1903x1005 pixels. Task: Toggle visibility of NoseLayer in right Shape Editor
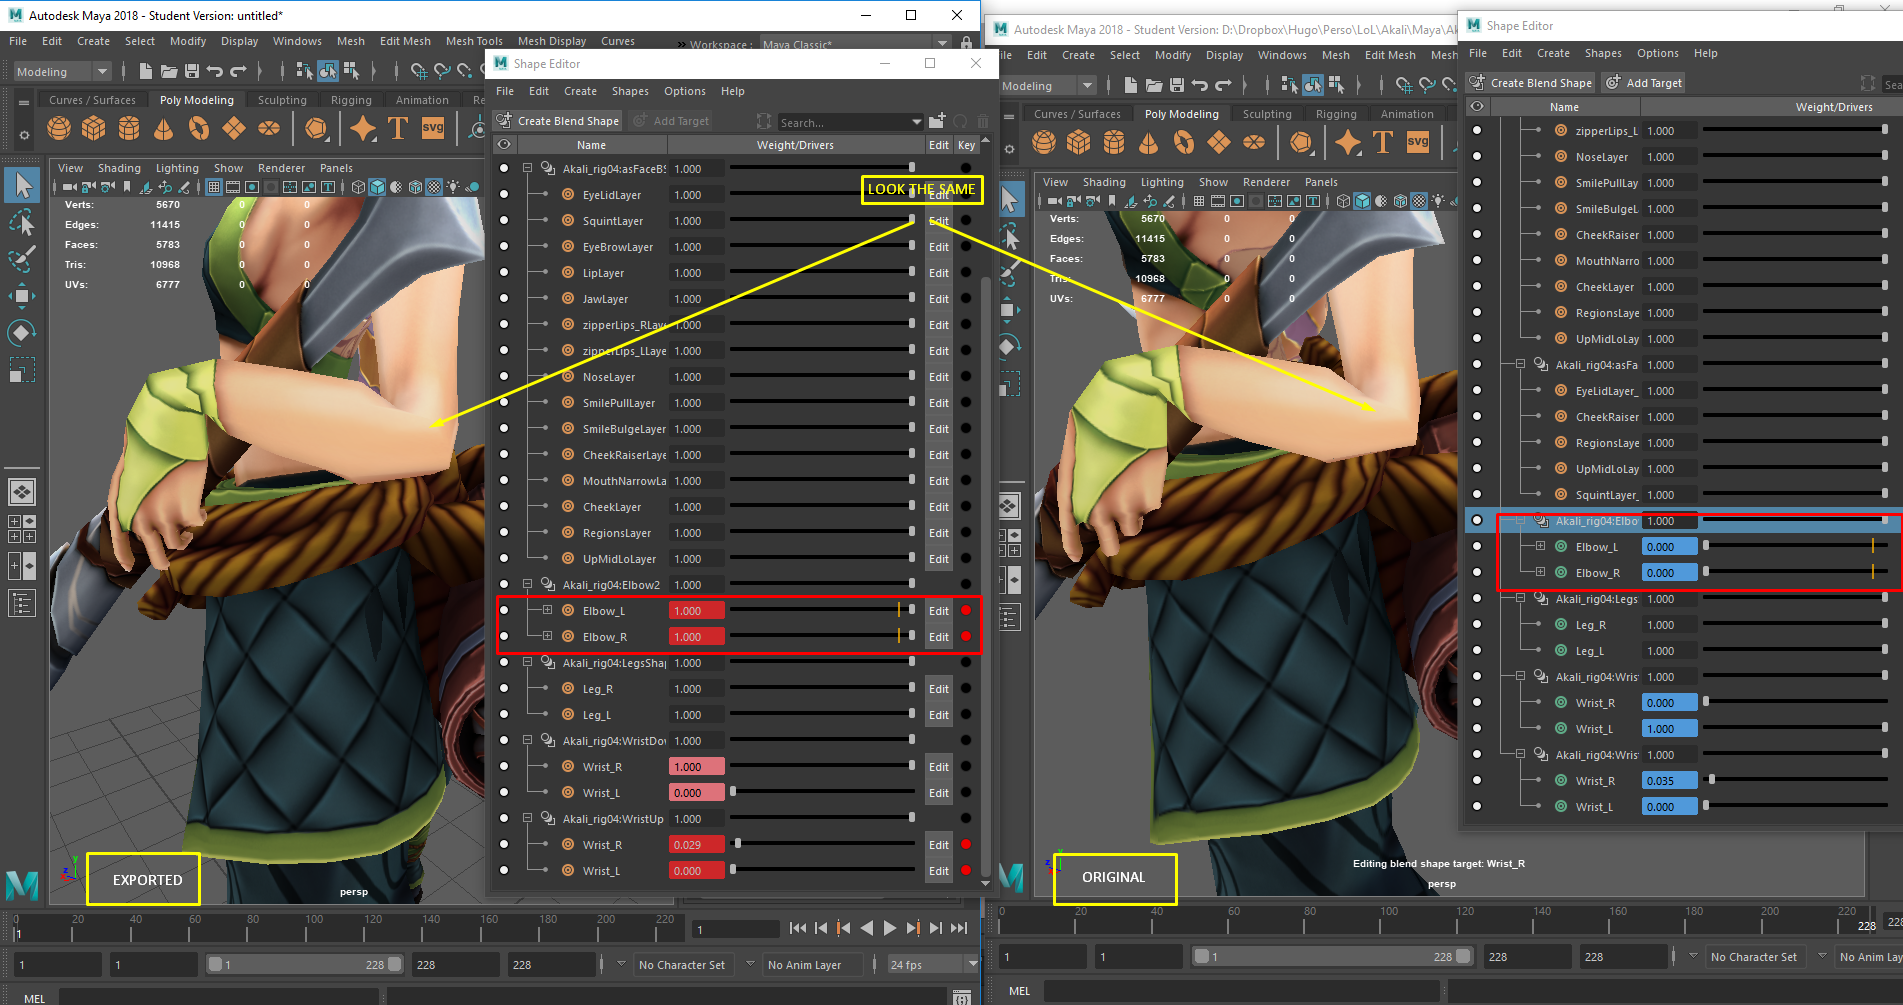click(x=1477, y=156)
